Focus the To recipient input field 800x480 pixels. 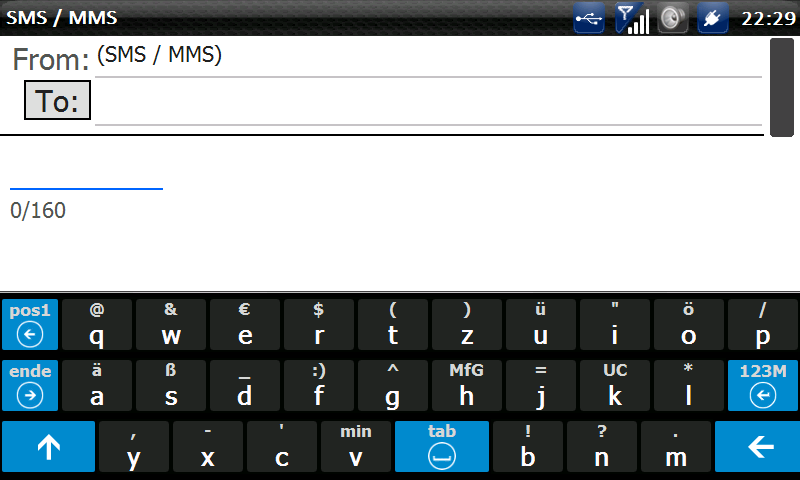pyautogui.click(x=429, y=102)
